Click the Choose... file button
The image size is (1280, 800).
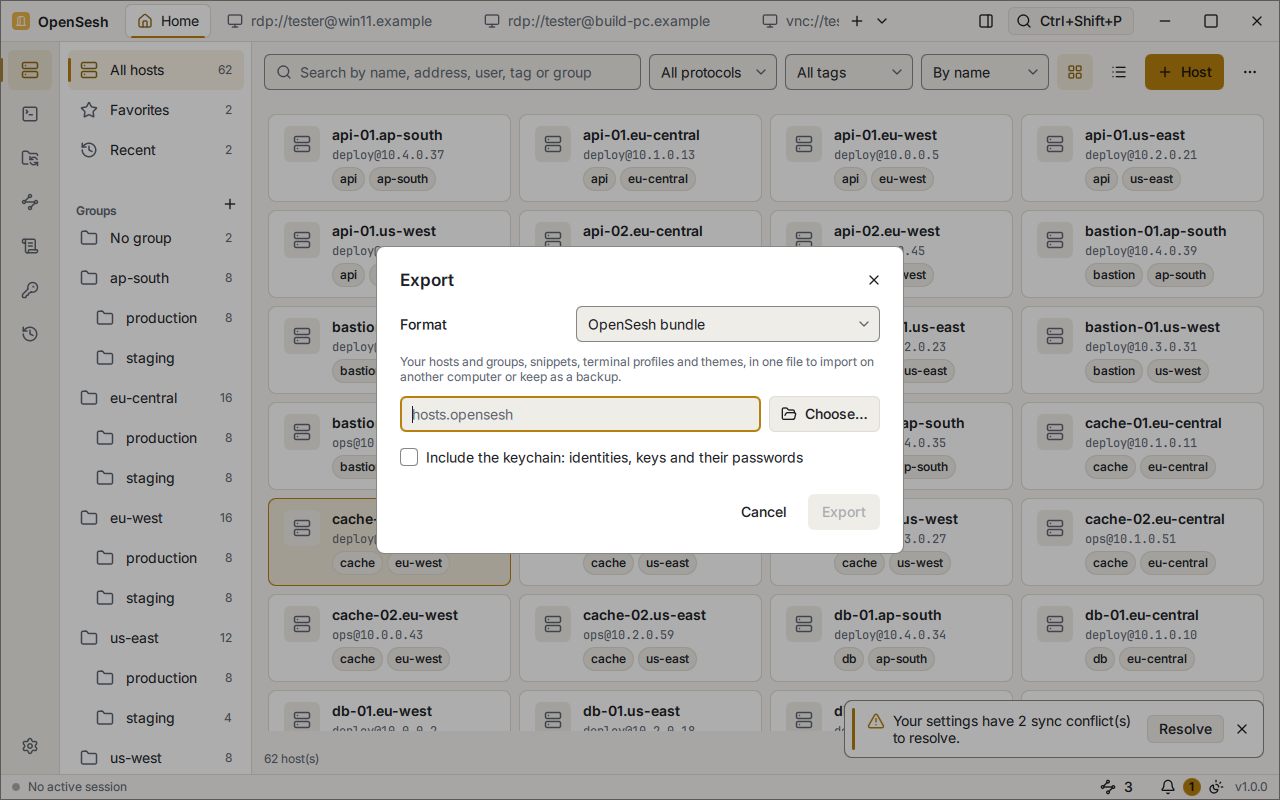824,414
